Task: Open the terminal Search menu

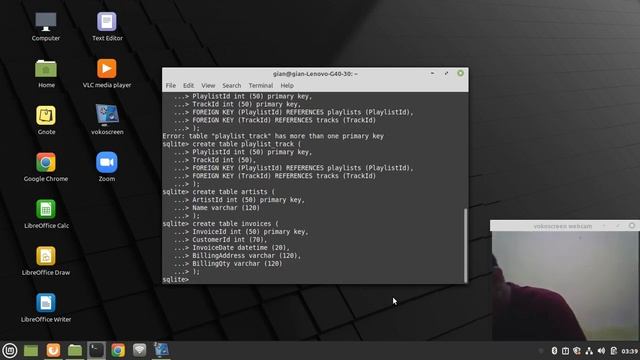Action: pos(231,85)
